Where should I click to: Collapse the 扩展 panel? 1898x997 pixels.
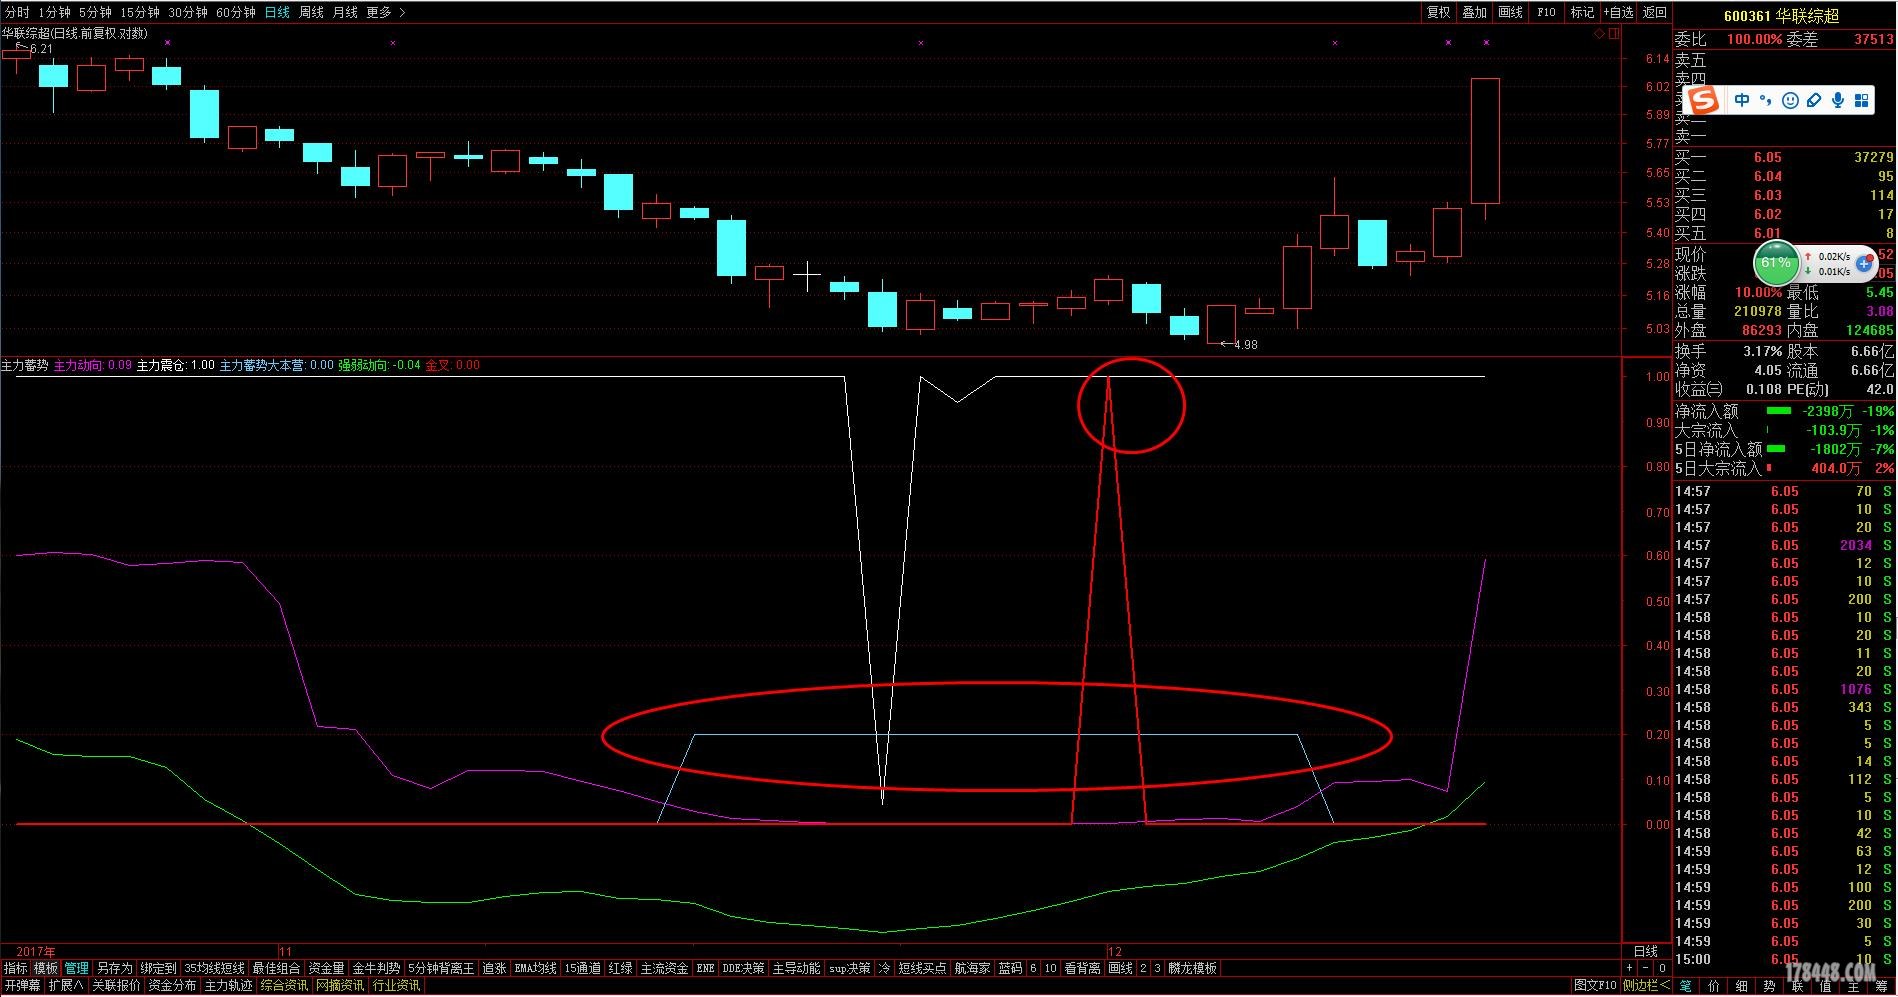pos(66,986)
